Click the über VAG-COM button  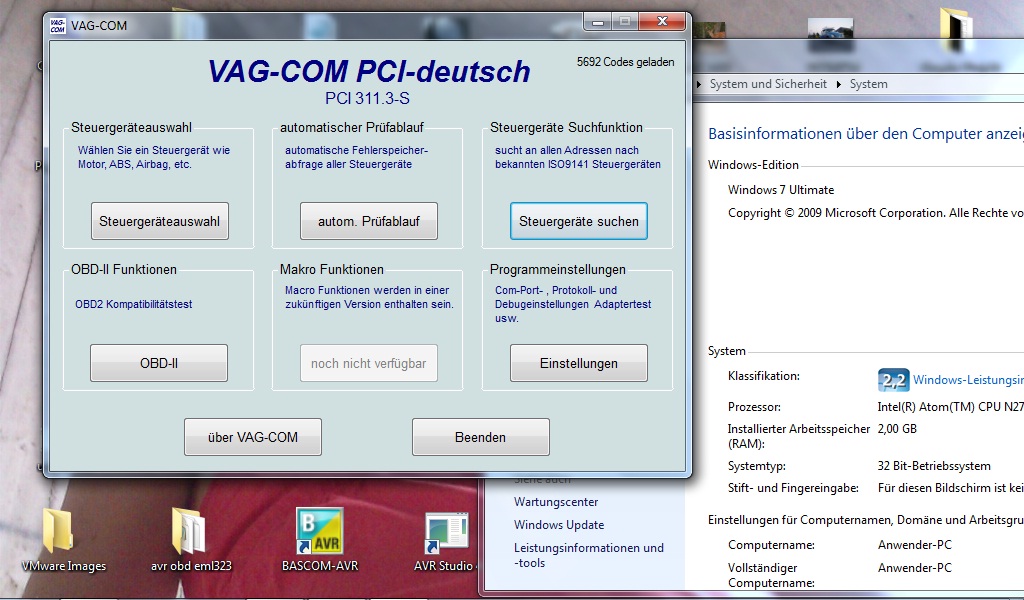(x=253, y=437)
